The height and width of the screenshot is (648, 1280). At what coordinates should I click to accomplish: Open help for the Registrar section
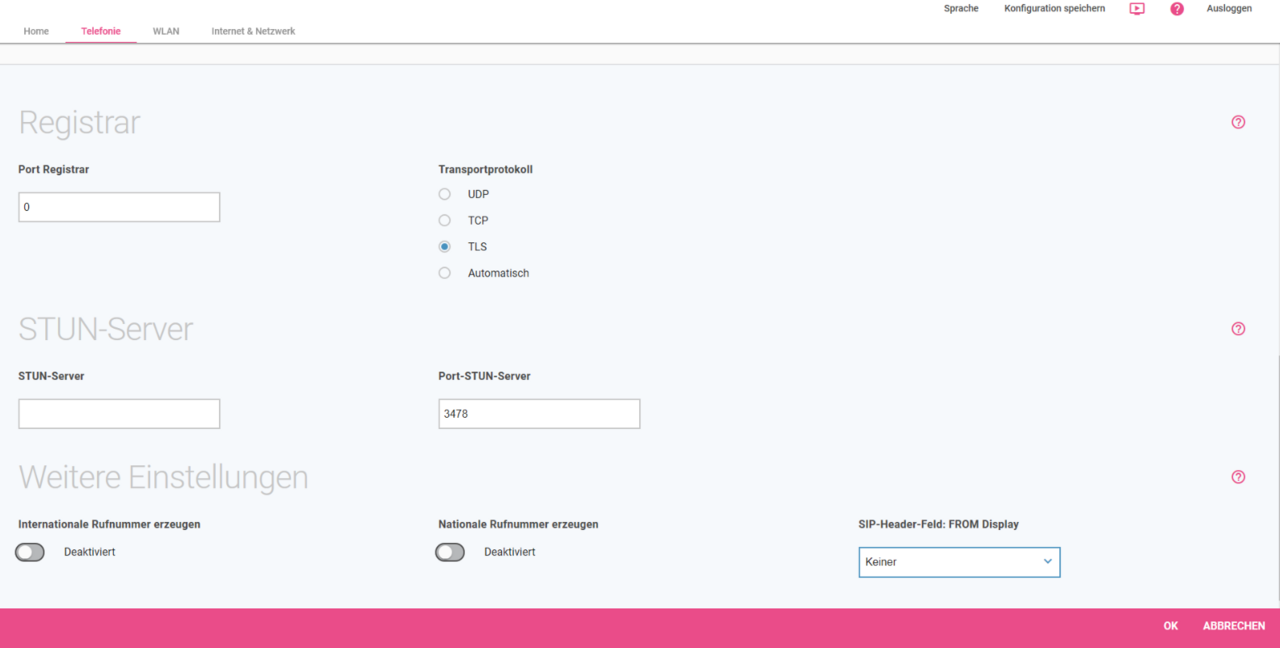(x=1238, y=122)
